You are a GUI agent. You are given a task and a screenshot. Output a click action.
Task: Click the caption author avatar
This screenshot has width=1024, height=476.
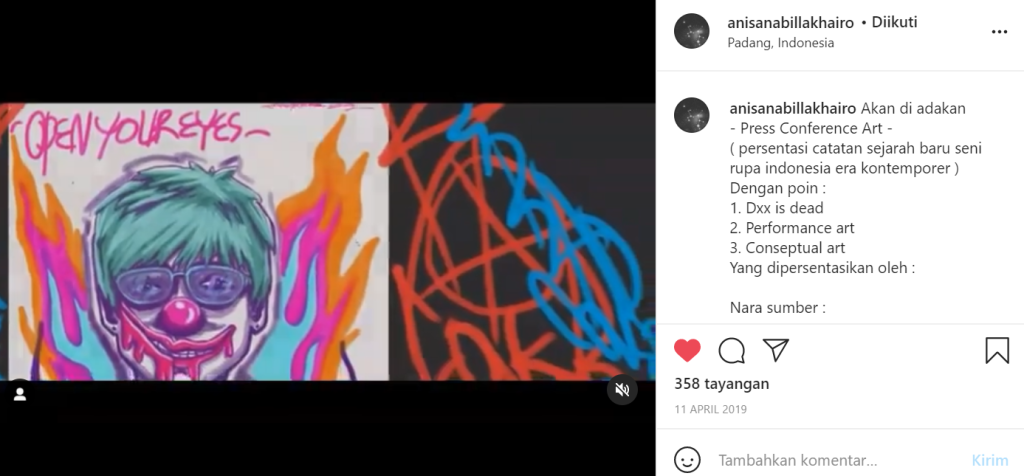click(x=692, y=115)
